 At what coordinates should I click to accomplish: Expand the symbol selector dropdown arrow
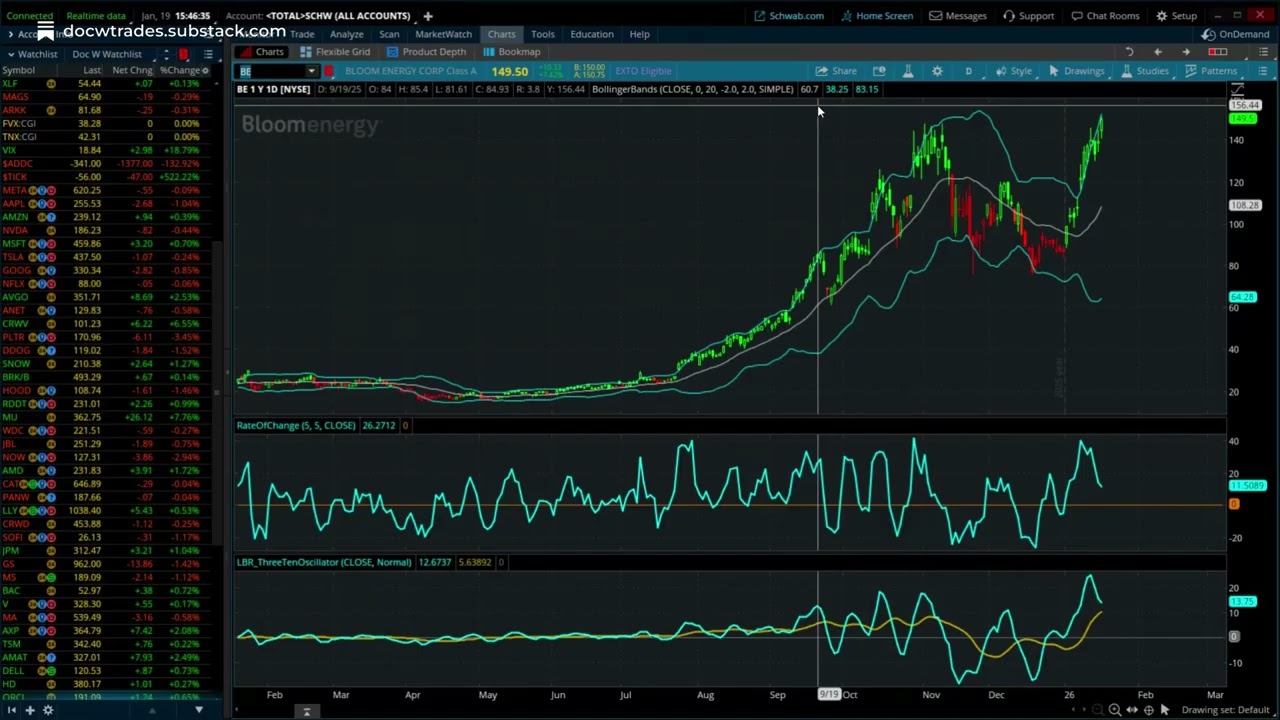pyautogui.click(x=311, y=71)
